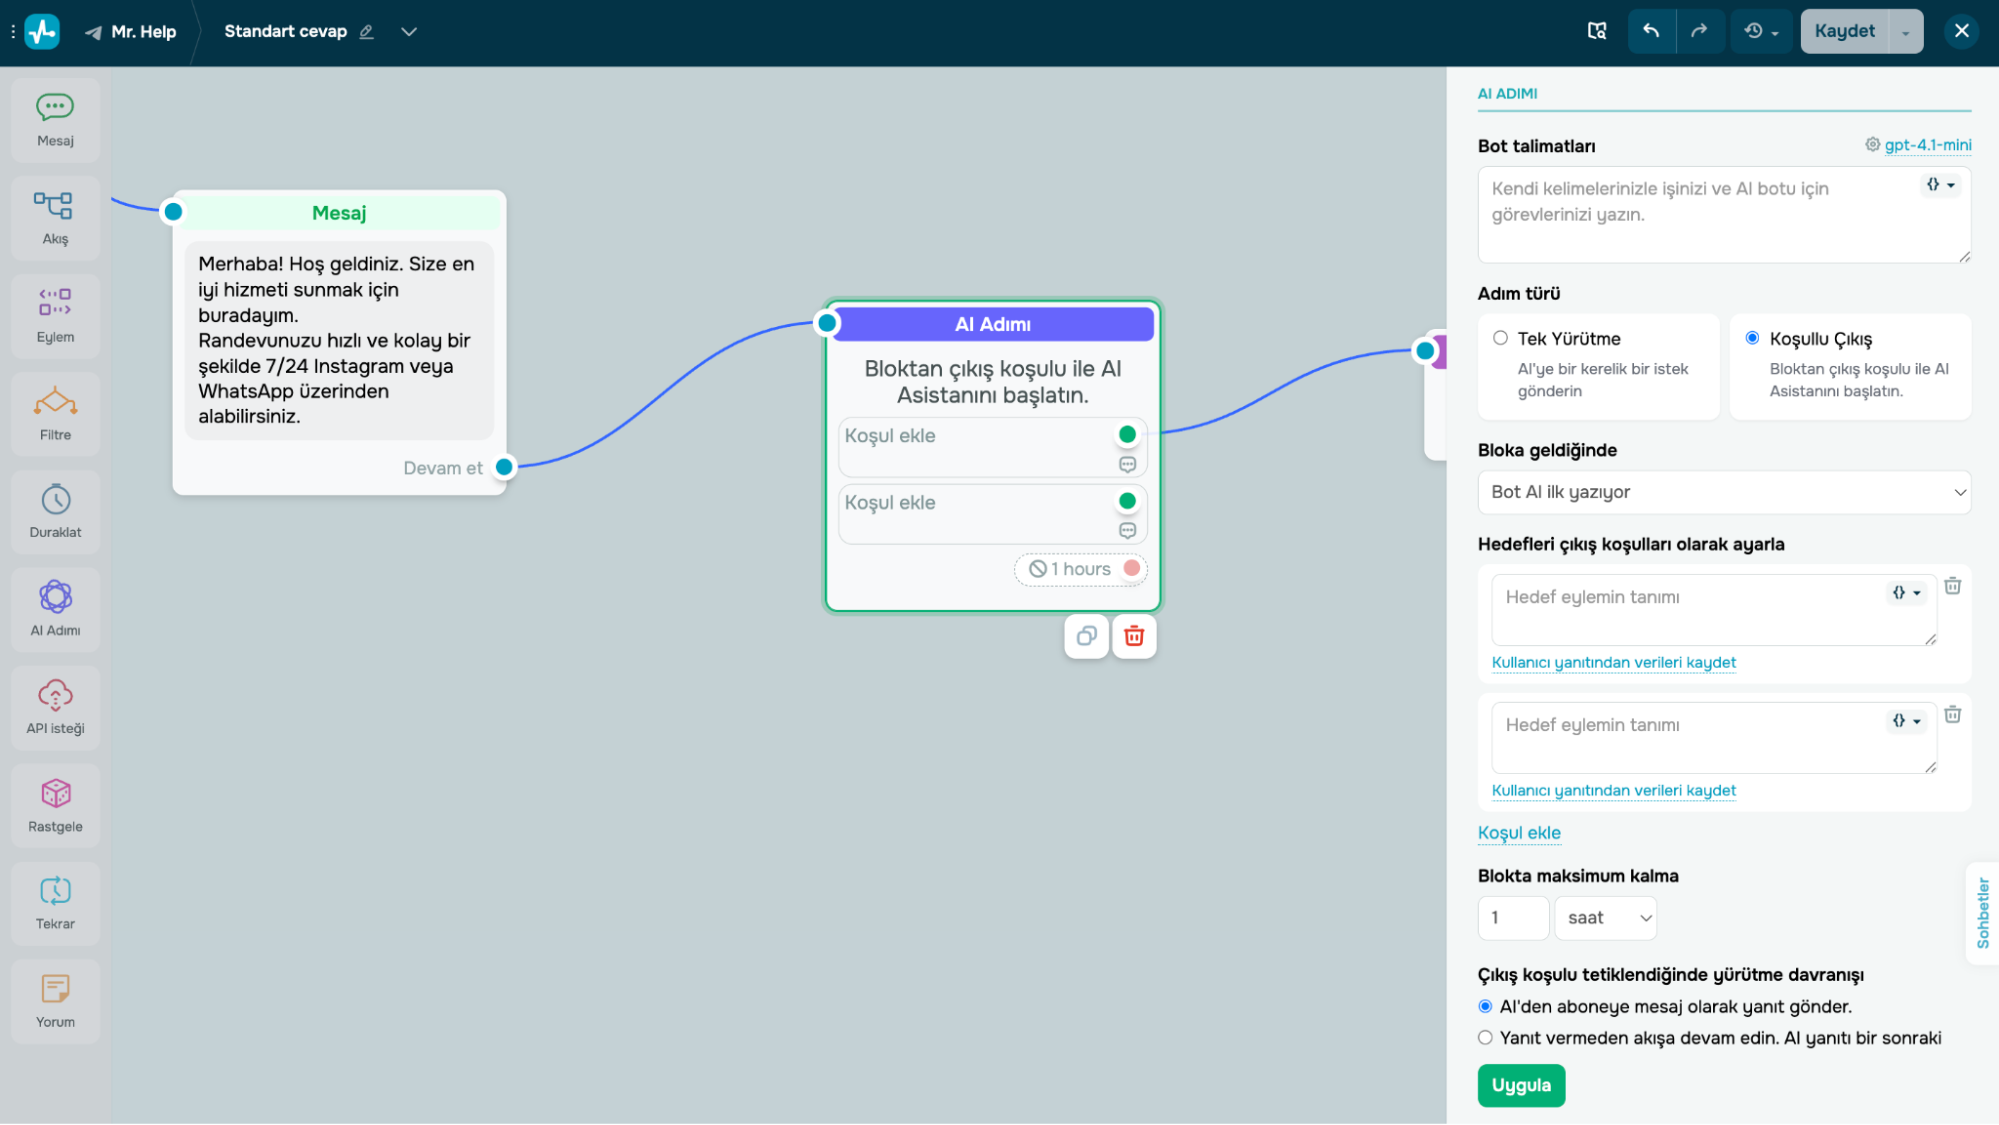Select Koşullu Çıkış radio option
This screenshot has height=1125, width=1999.
coord(1752,338)
